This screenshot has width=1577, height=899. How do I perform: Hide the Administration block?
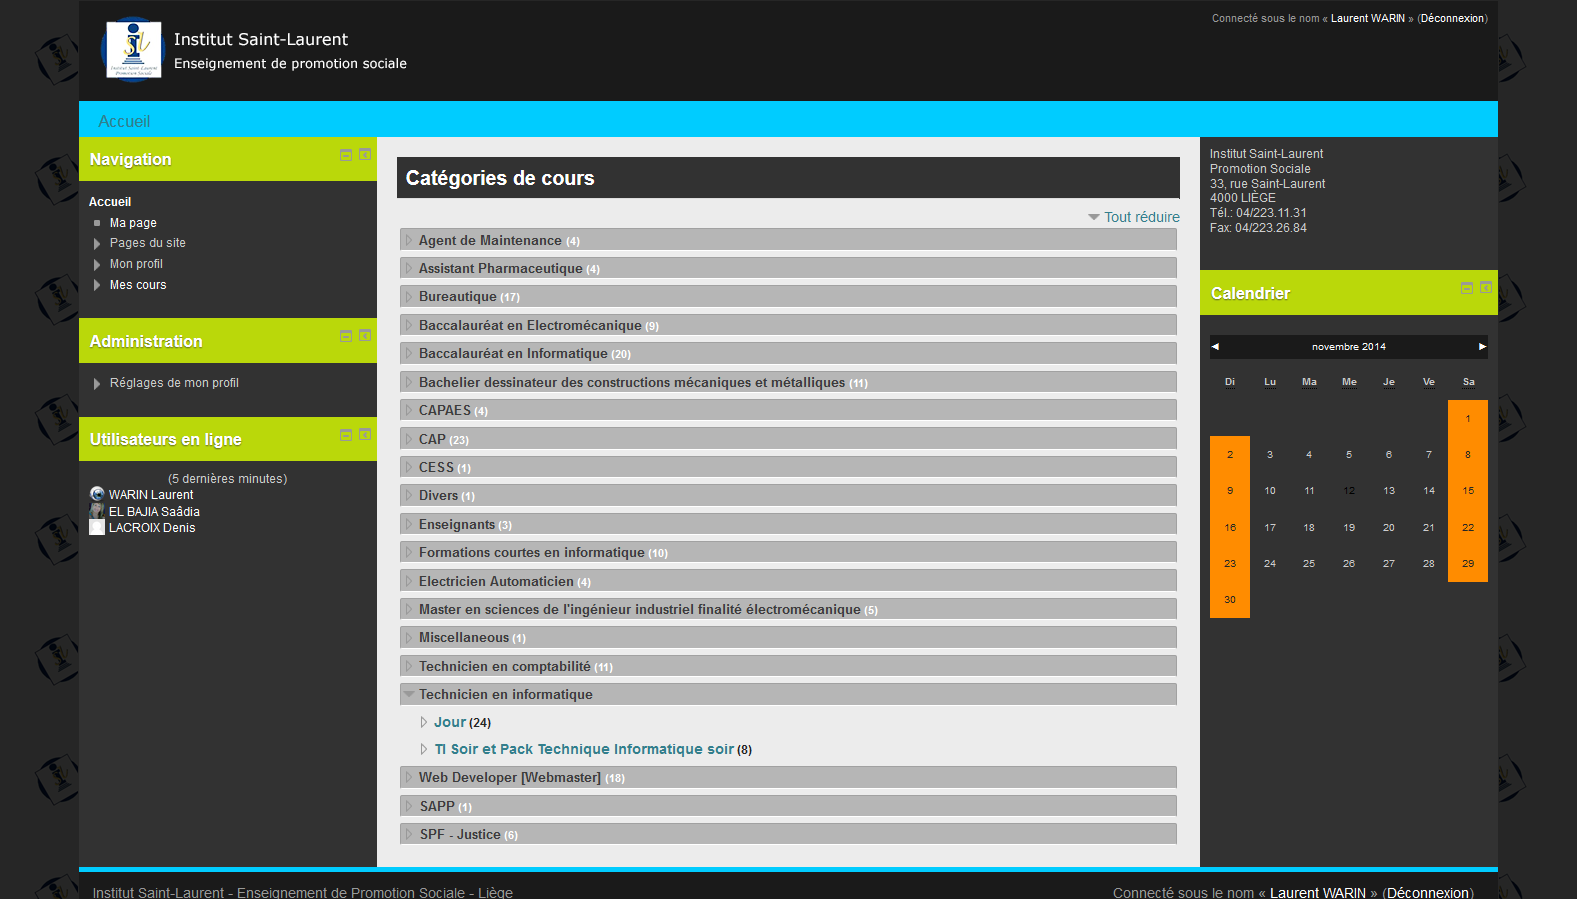point(346,336)
